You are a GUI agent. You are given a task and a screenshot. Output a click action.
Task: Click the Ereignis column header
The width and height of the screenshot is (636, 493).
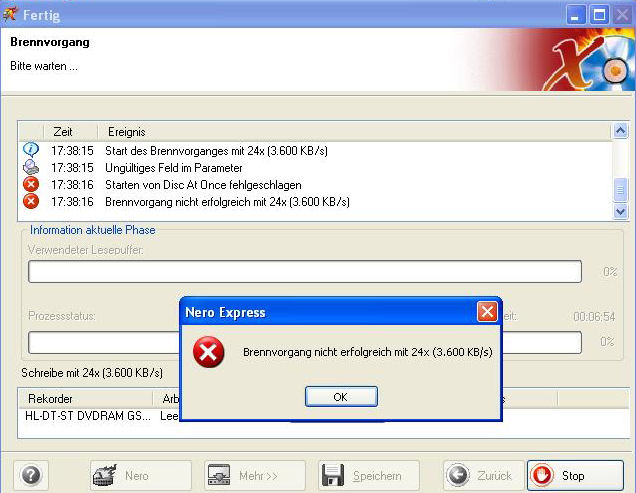point(355,132)
